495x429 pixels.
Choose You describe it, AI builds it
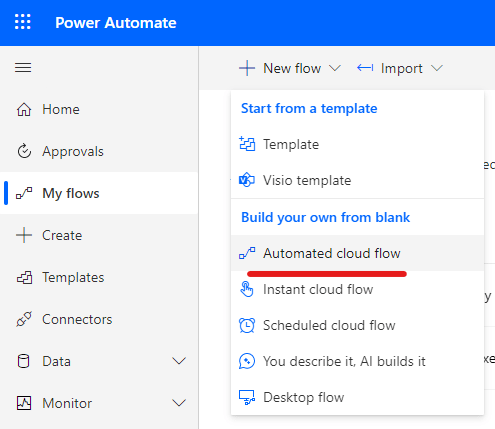tap(357, 361)
